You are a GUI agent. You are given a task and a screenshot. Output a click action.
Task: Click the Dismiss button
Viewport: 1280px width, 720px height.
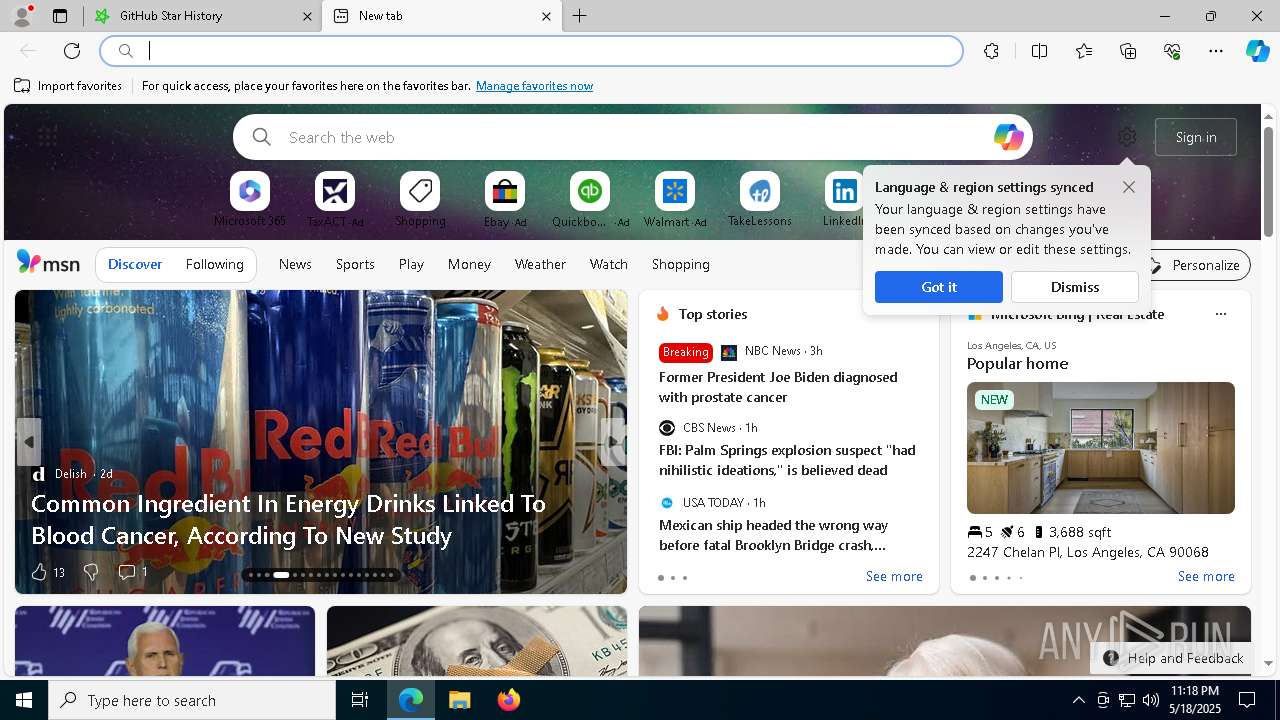coord(1075,287)
